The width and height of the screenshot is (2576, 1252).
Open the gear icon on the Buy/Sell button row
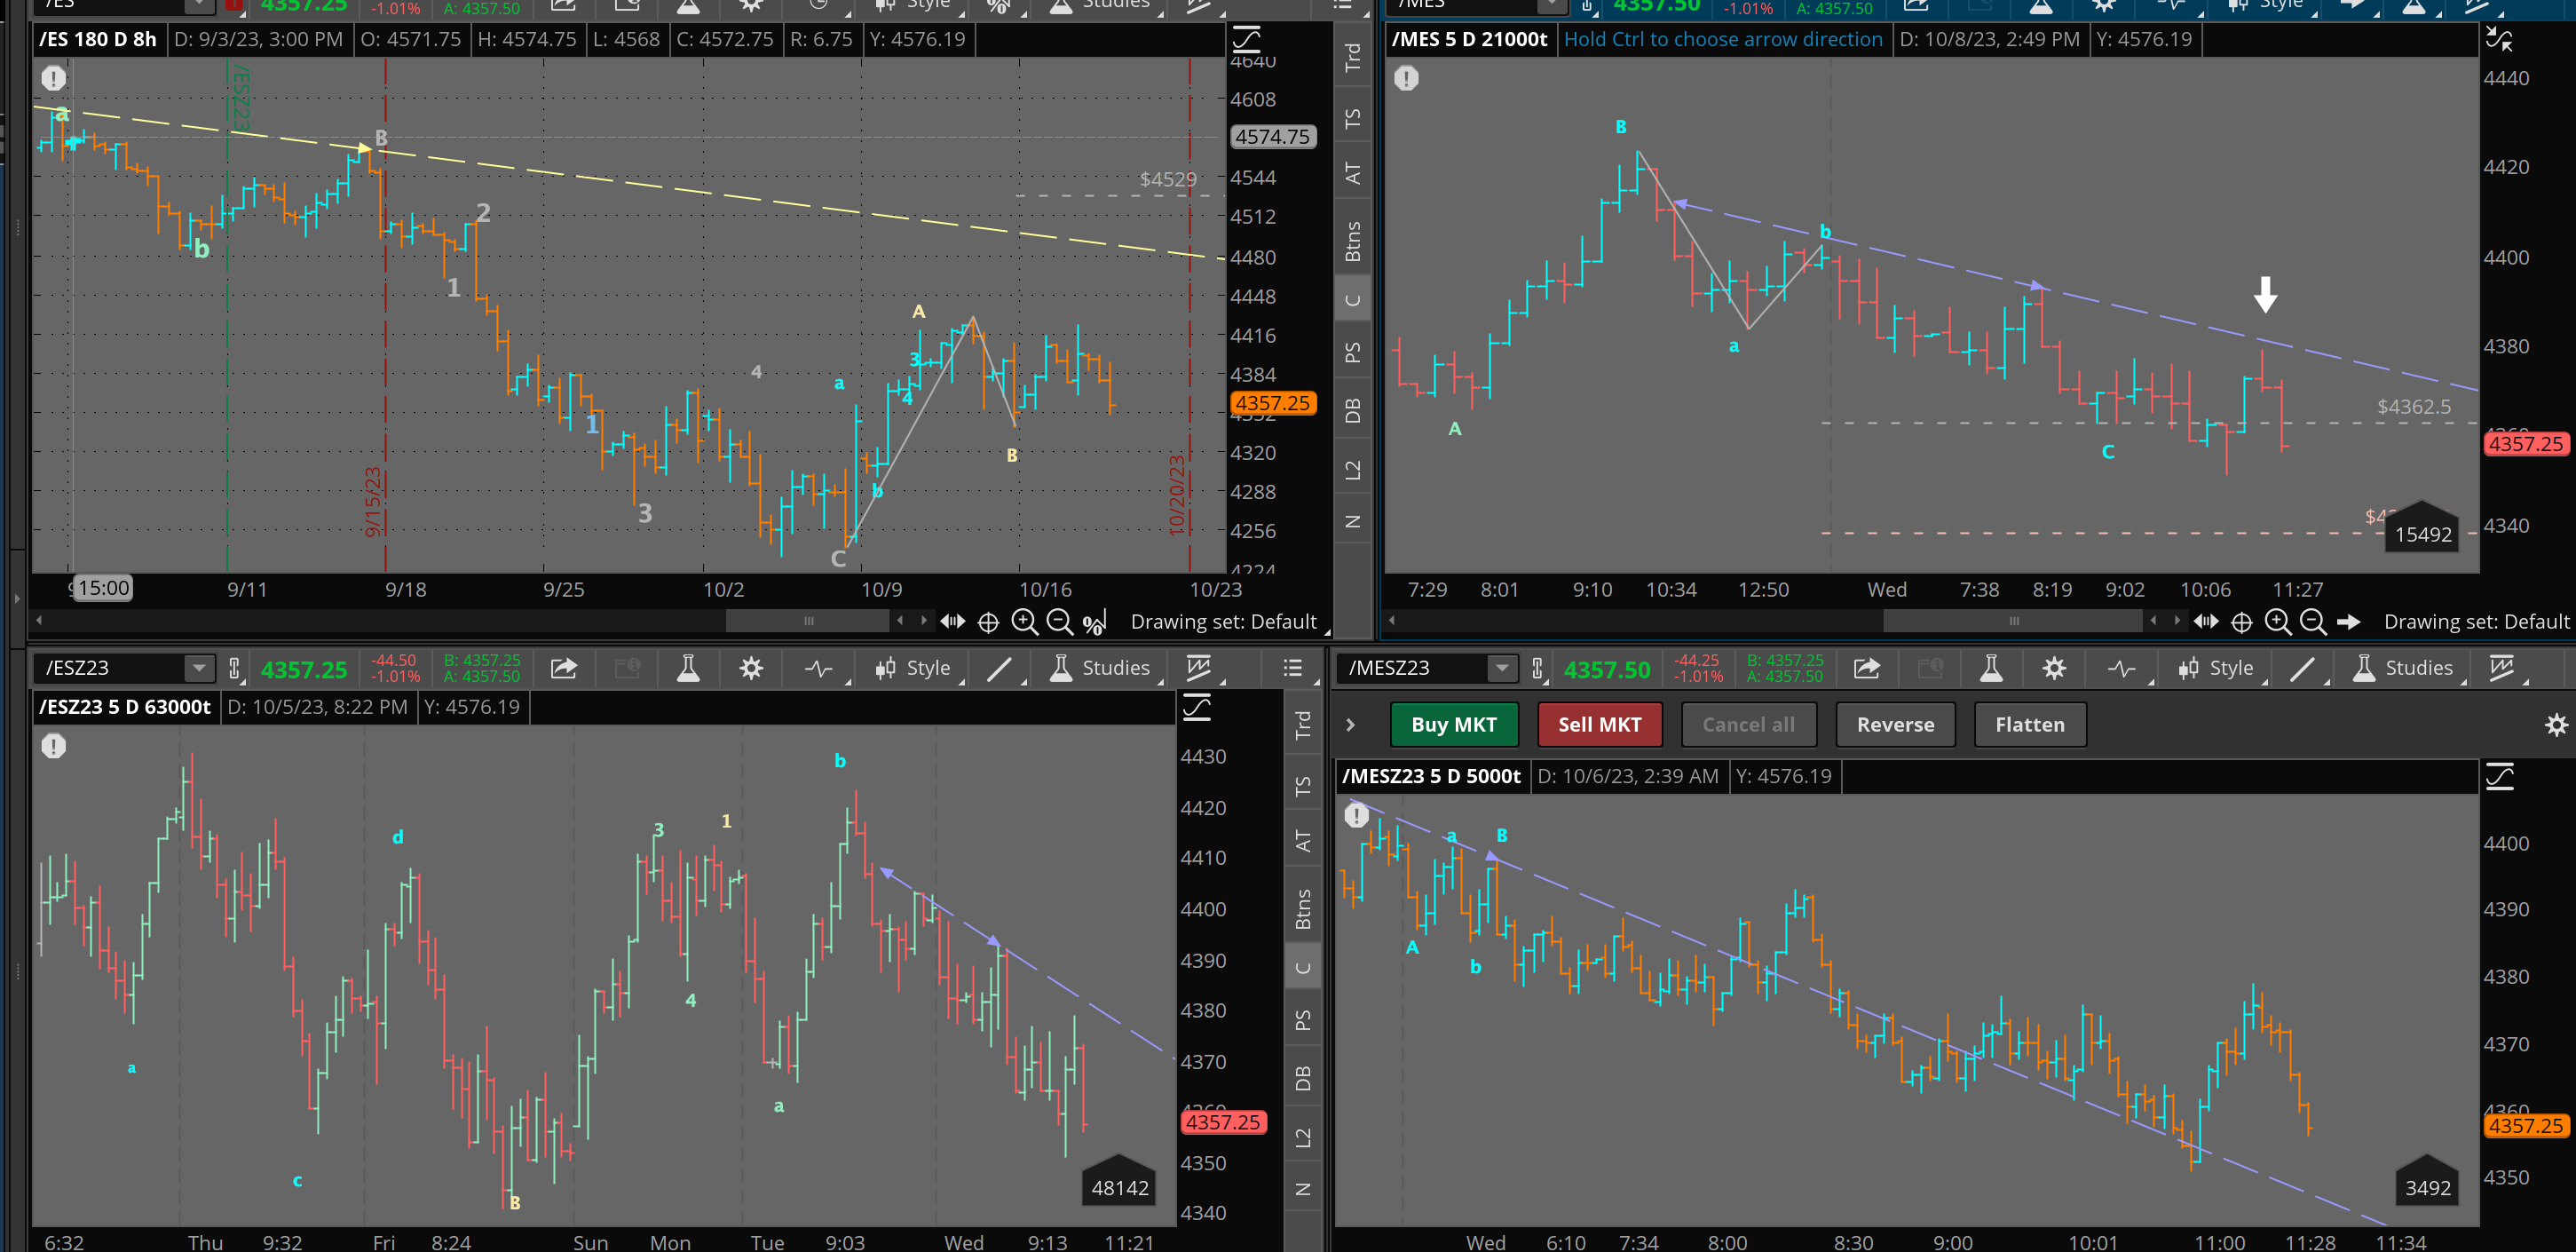pyautogui.click(x=2556, y=725)
